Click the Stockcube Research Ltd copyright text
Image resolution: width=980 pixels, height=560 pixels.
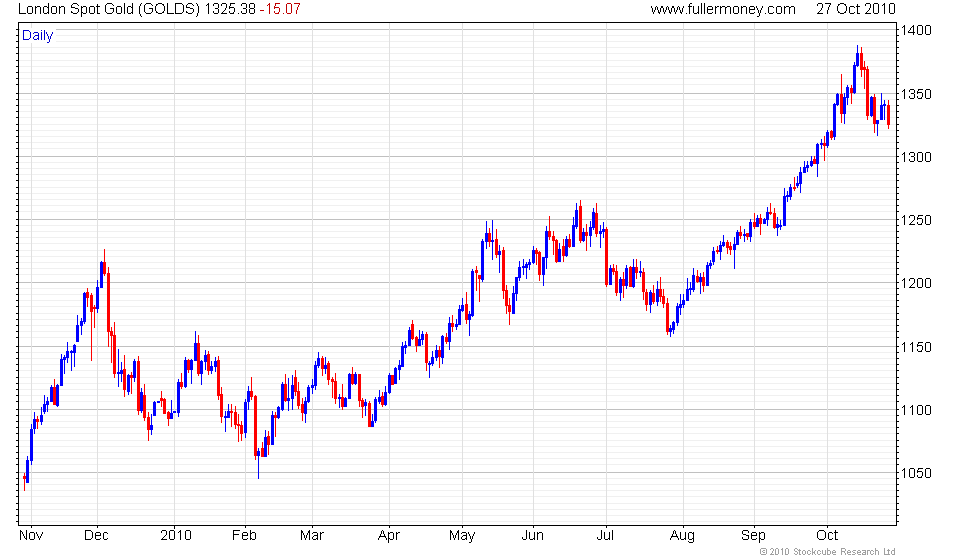pyautogui.click(x=827, y=552)
